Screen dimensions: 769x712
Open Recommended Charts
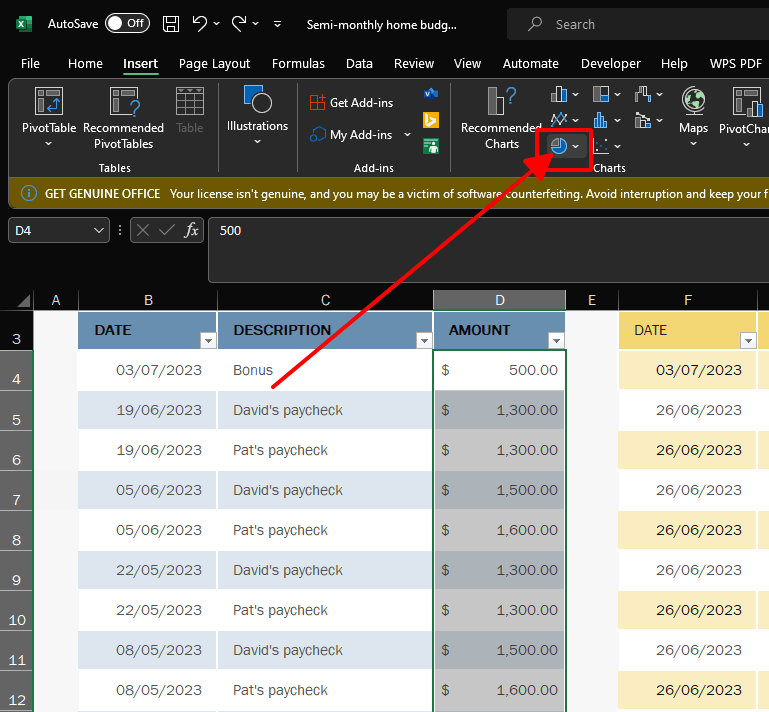[501, 103]
